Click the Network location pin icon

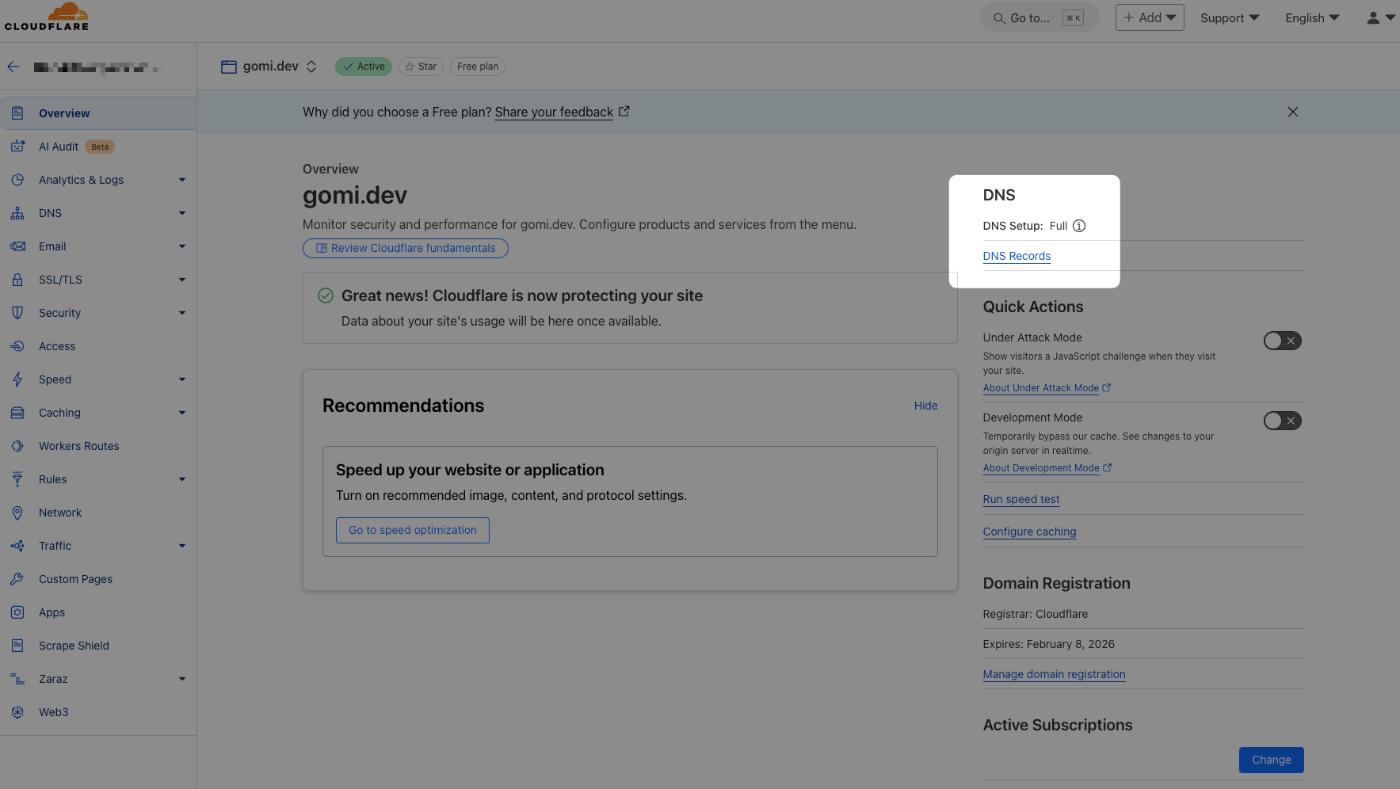[17, 512]
